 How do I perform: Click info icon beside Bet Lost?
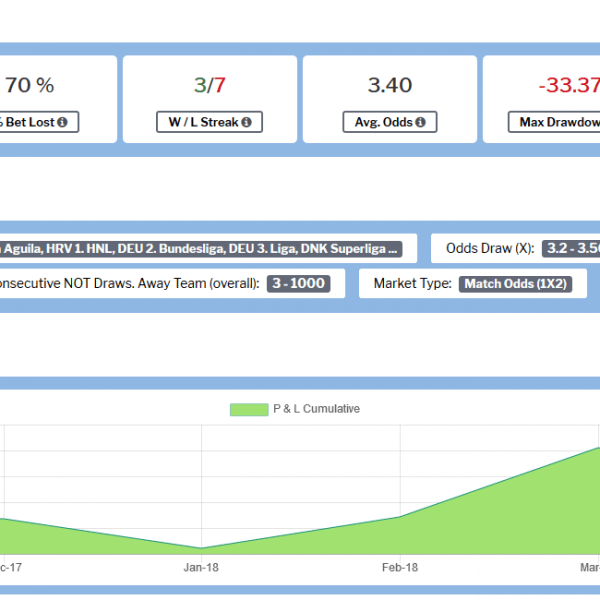click(62, 122)
